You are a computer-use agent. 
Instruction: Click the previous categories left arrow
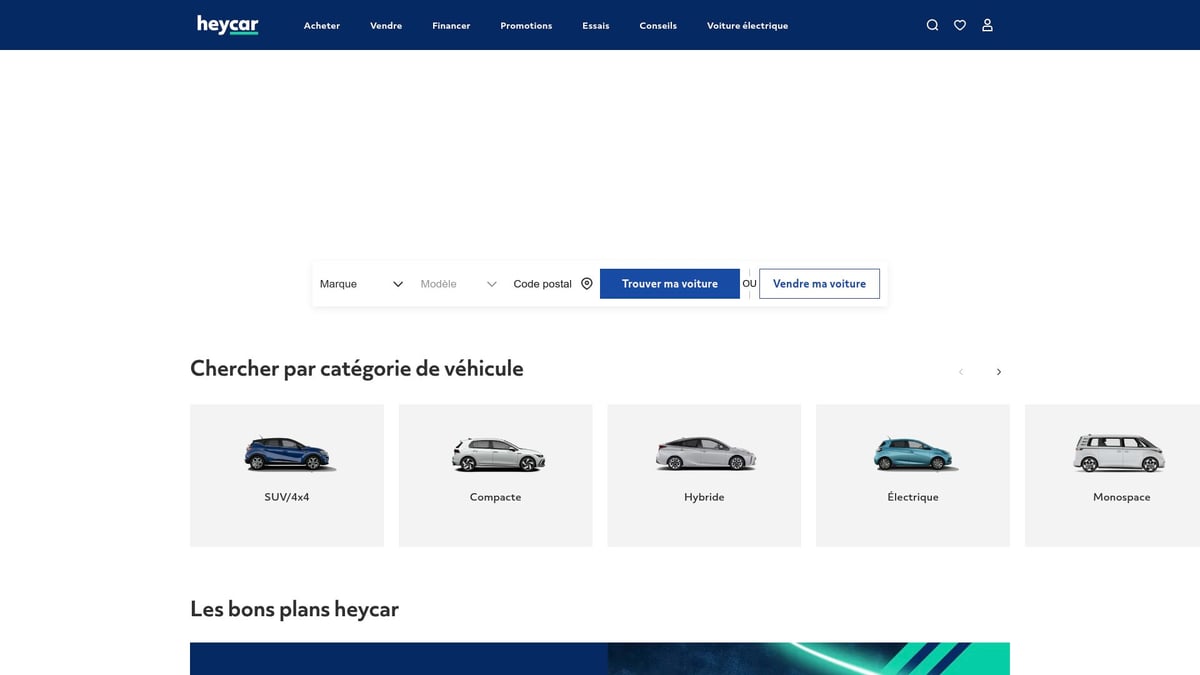coord(961,372)
